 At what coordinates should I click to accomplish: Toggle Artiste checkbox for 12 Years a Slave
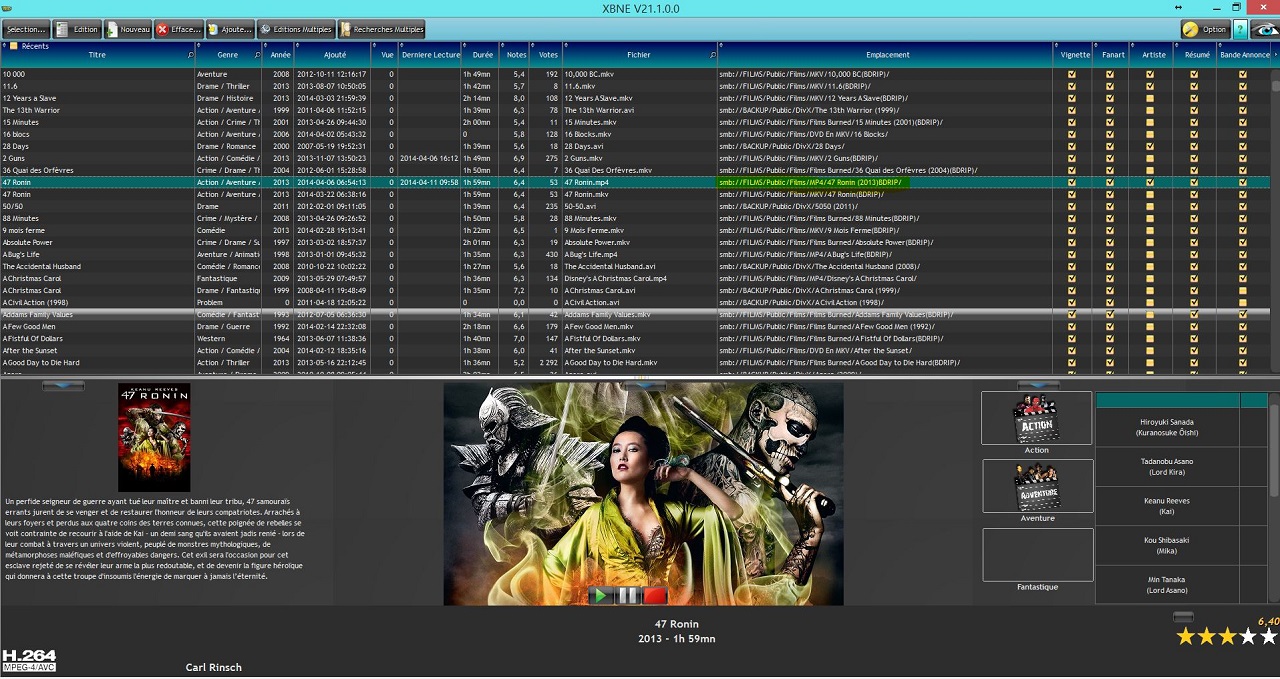tap(1150, 98)
